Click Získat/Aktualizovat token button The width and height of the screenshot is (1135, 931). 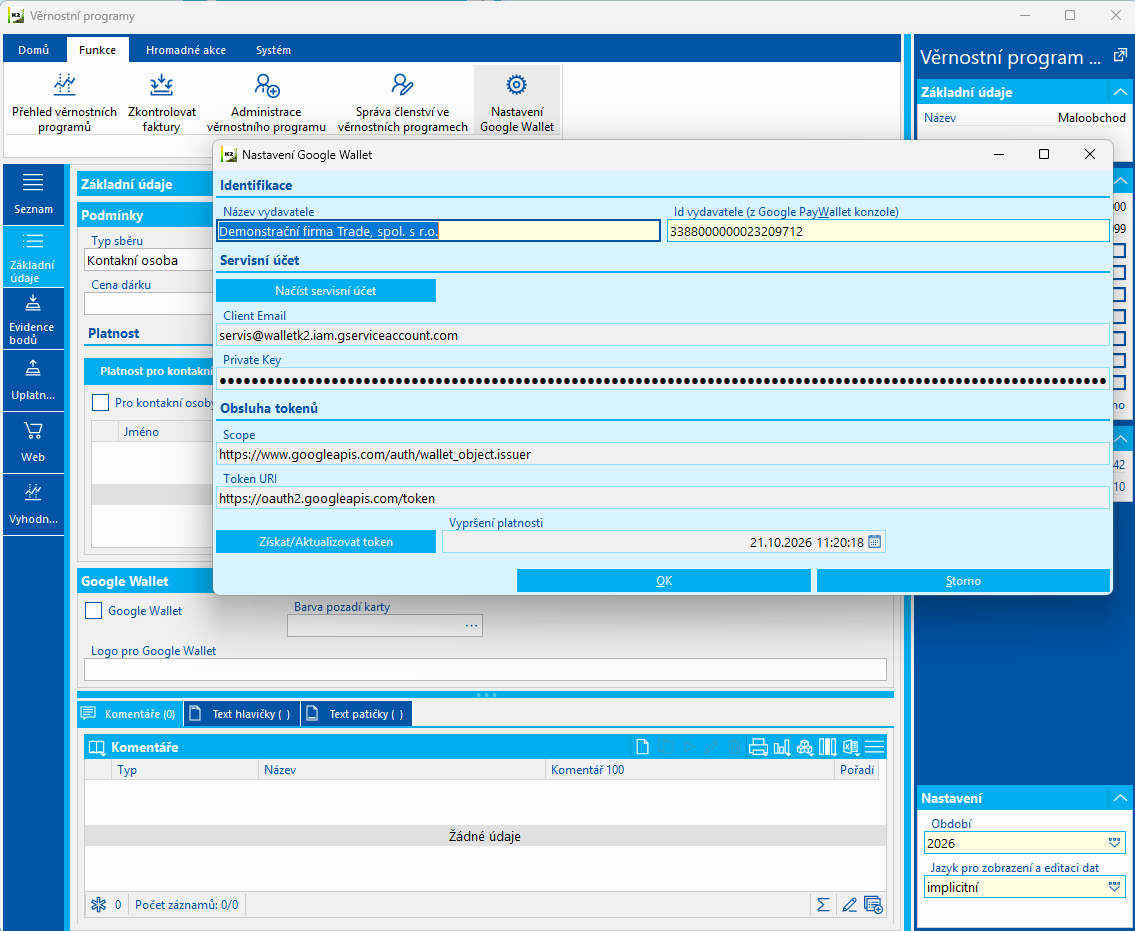326,542
